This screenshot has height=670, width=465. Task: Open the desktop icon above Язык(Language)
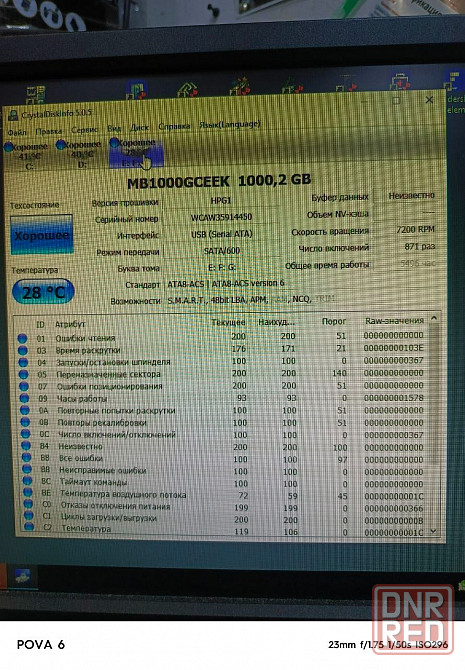(x=240, y=86)
